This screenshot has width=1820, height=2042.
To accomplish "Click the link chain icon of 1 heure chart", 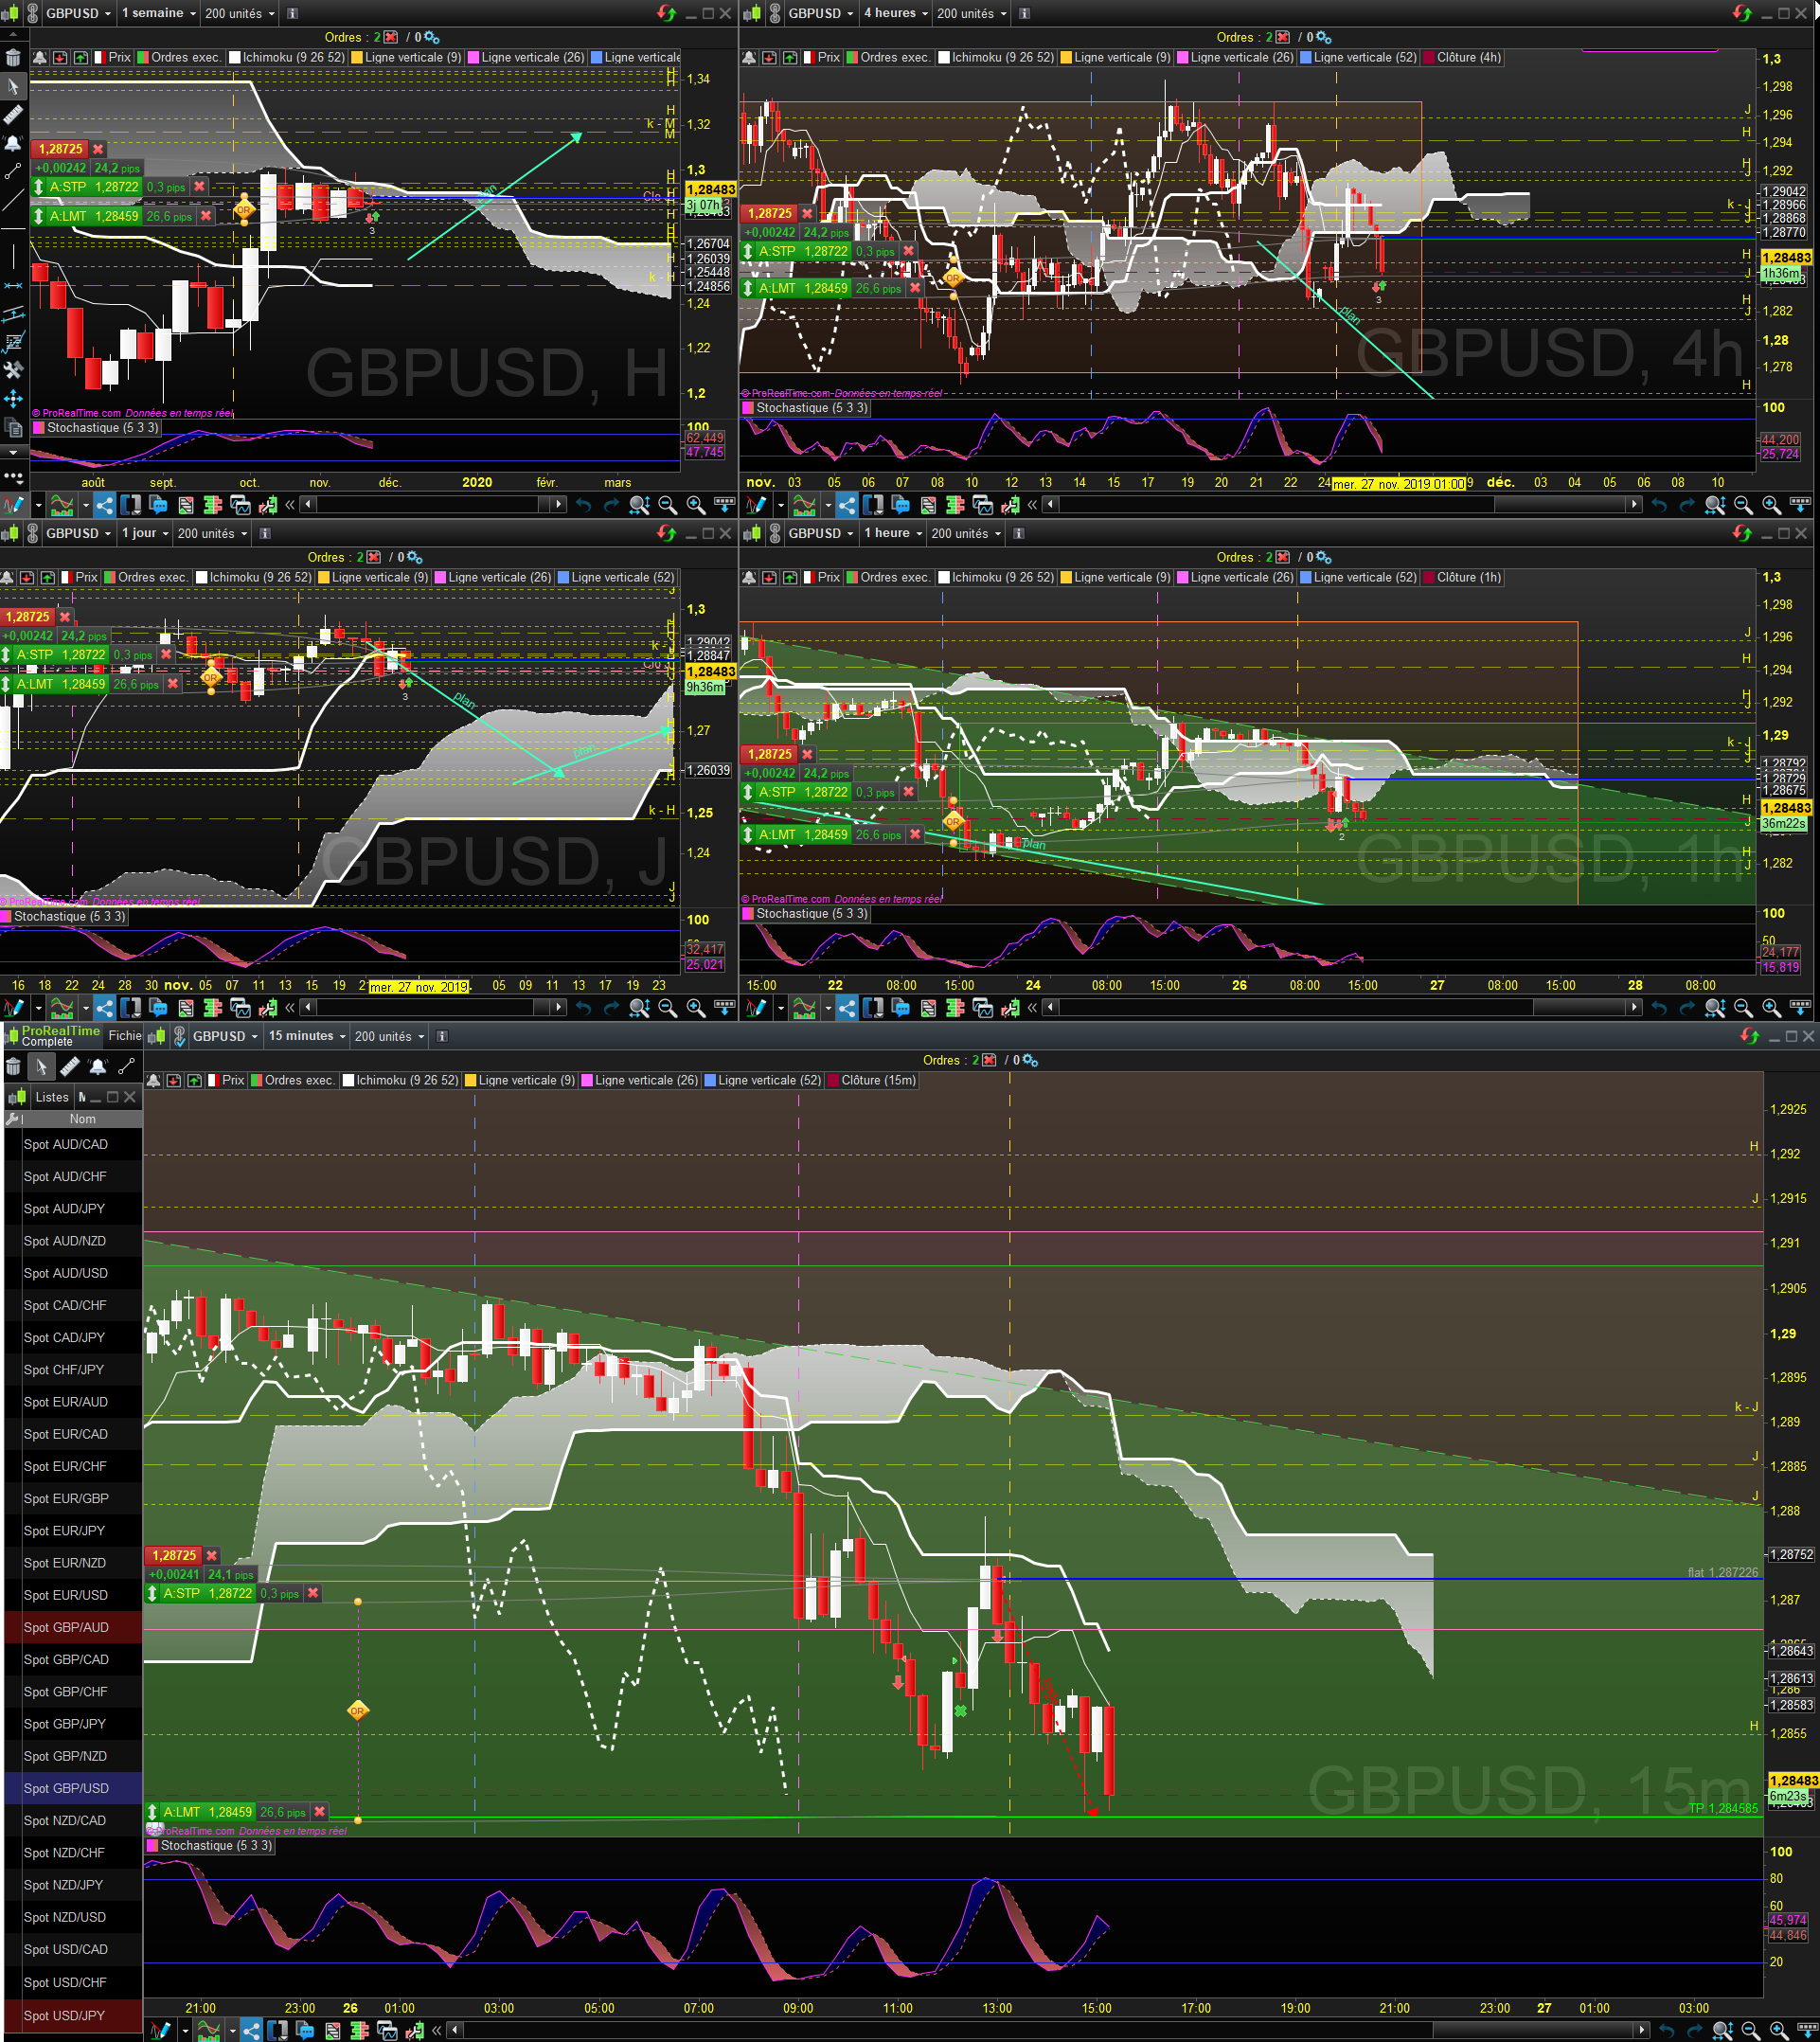I will click(x=775, y=533).
